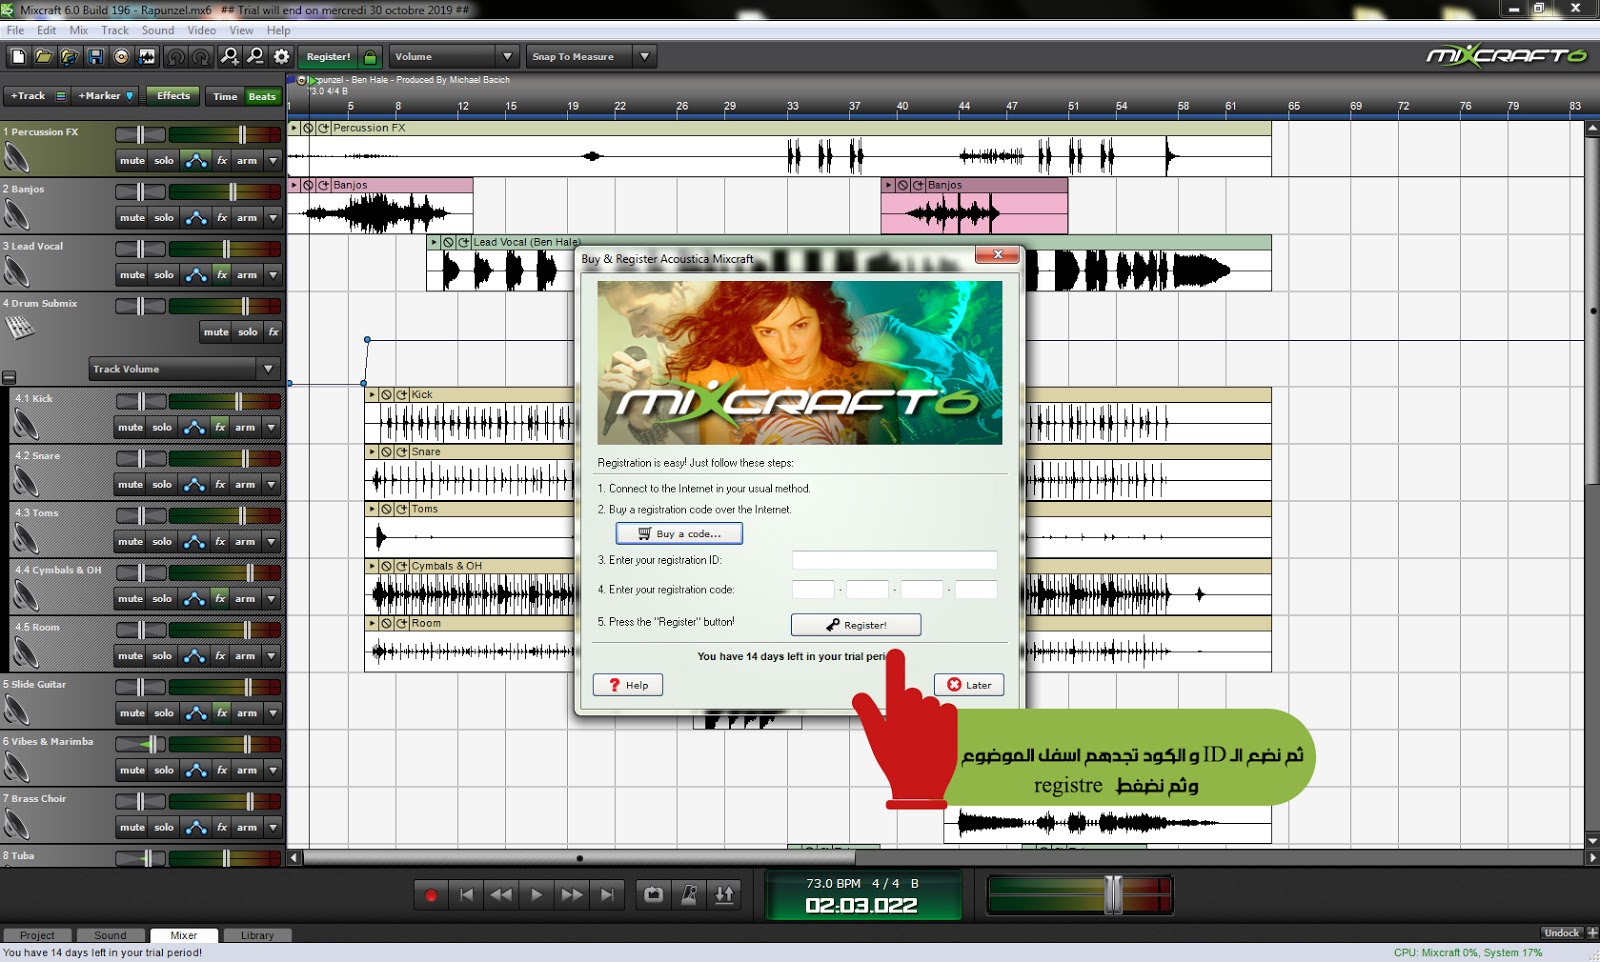Solo the Banjos track
The width and height of the screenshot is (1600, 962).
click(x=164, y=218)
